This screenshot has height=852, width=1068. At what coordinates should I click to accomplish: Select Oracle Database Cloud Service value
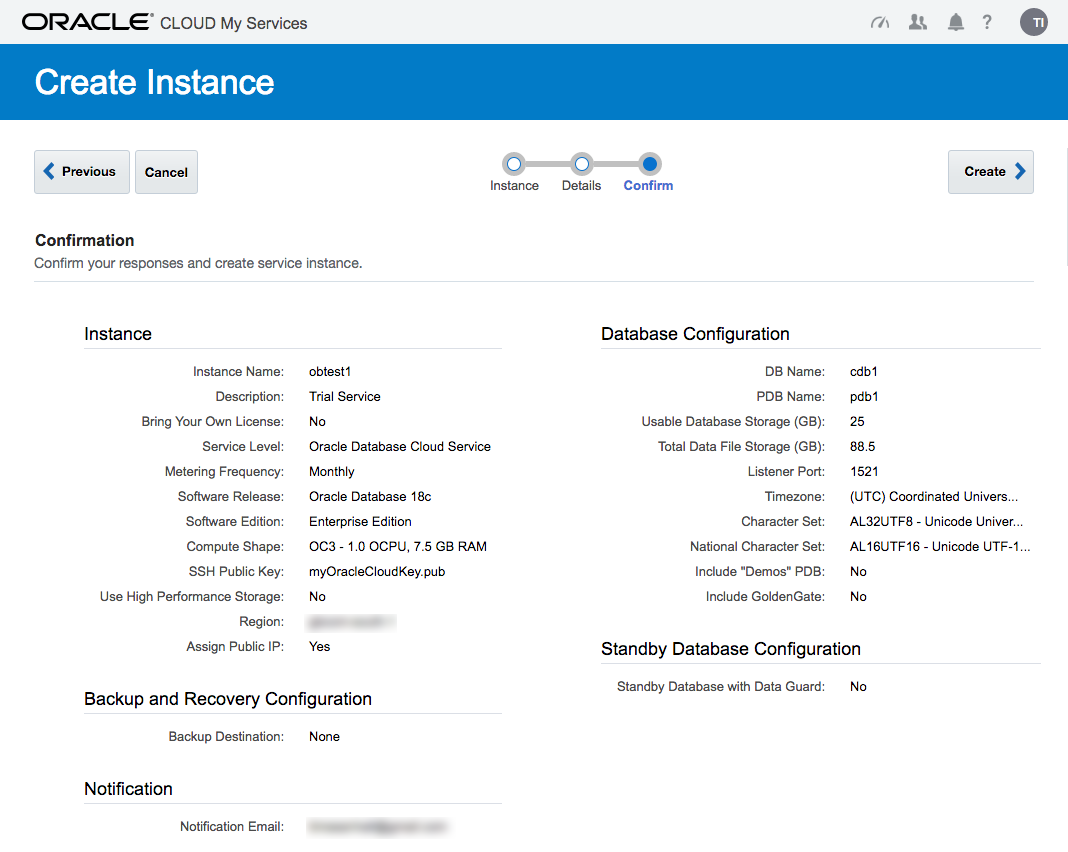pyautogui.click(x=400, y=447)
